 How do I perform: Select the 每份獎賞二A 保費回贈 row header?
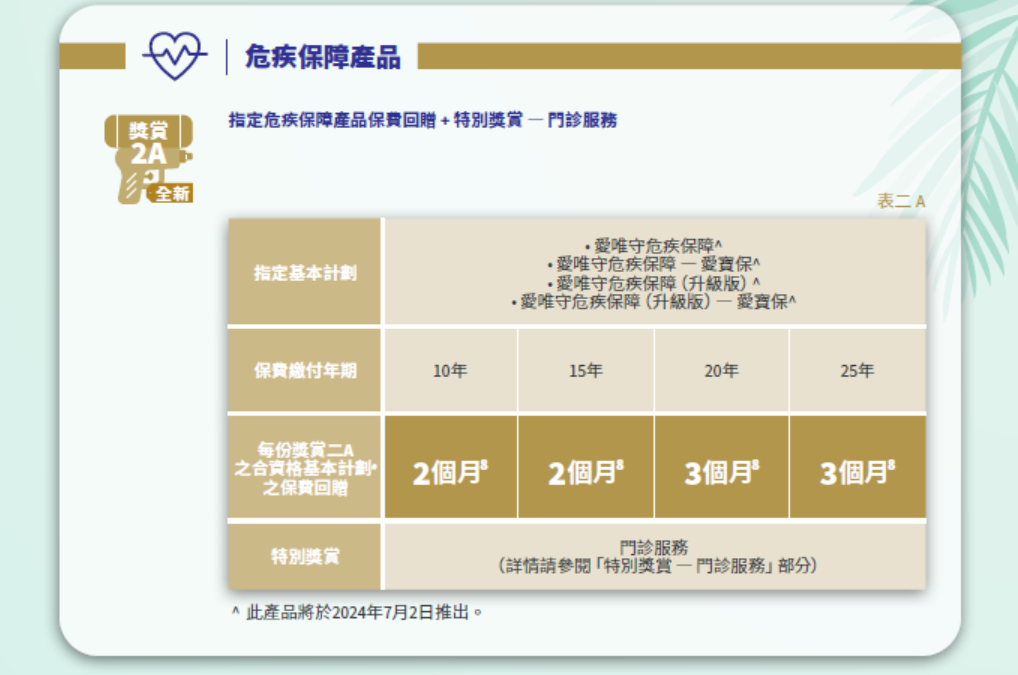[x=304, y=468]
